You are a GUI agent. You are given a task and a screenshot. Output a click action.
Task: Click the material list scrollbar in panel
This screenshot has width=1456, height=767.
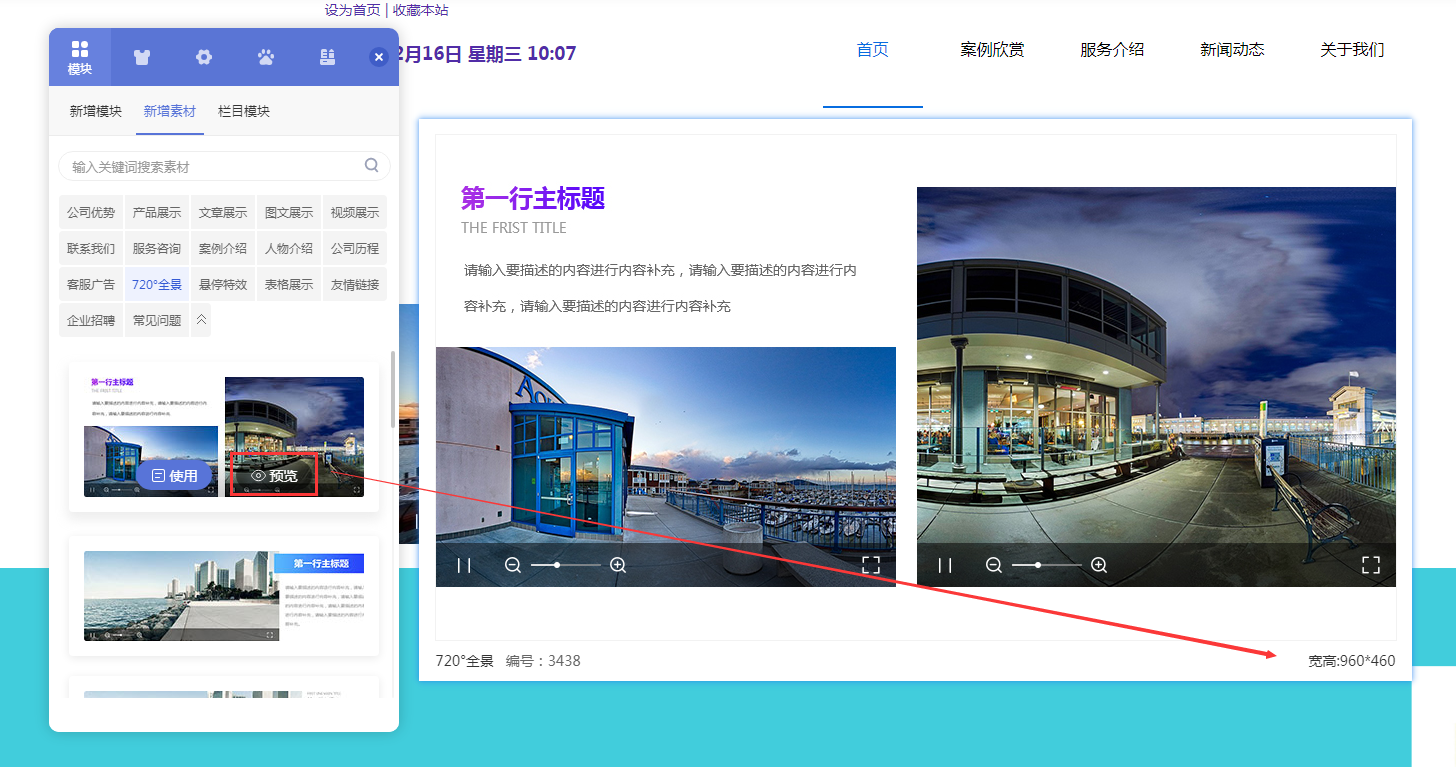click(393, 389)
